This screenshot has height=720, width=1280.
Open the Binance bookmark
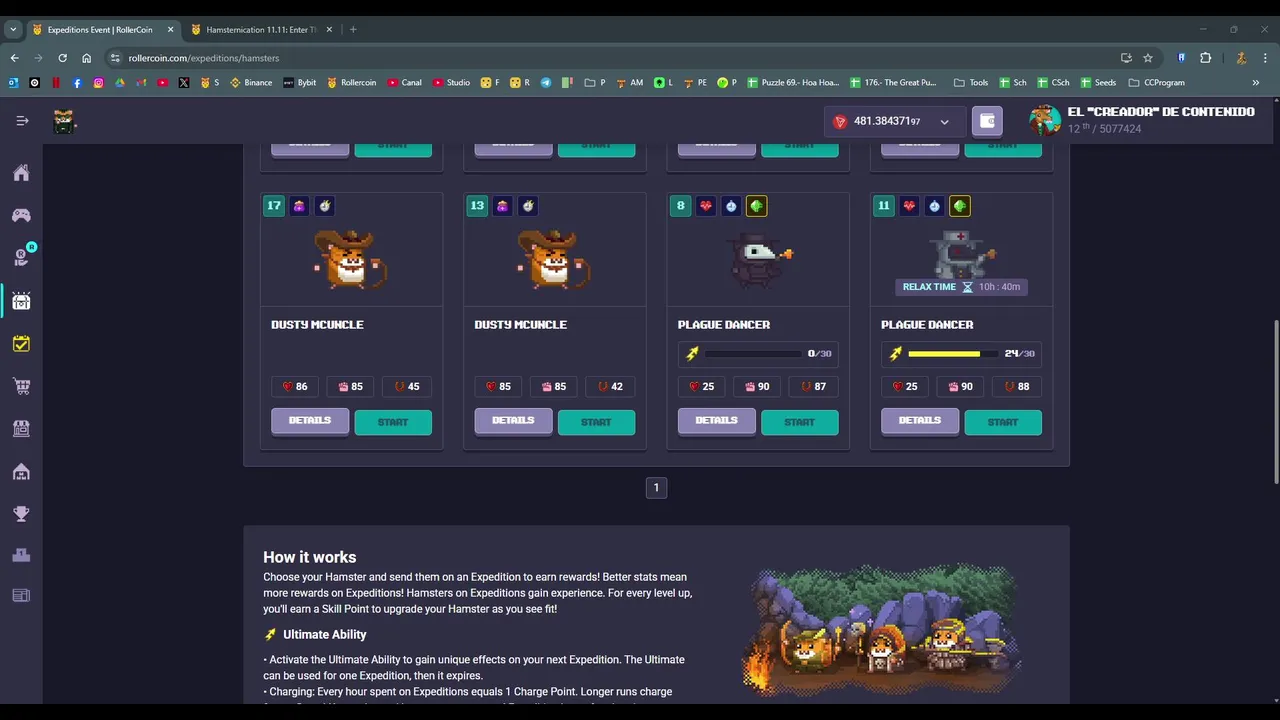point(251,83)
